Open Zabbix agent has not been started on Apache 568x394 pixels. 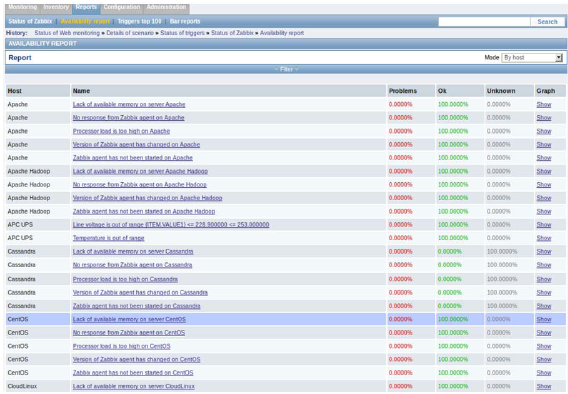coord(133,158)
